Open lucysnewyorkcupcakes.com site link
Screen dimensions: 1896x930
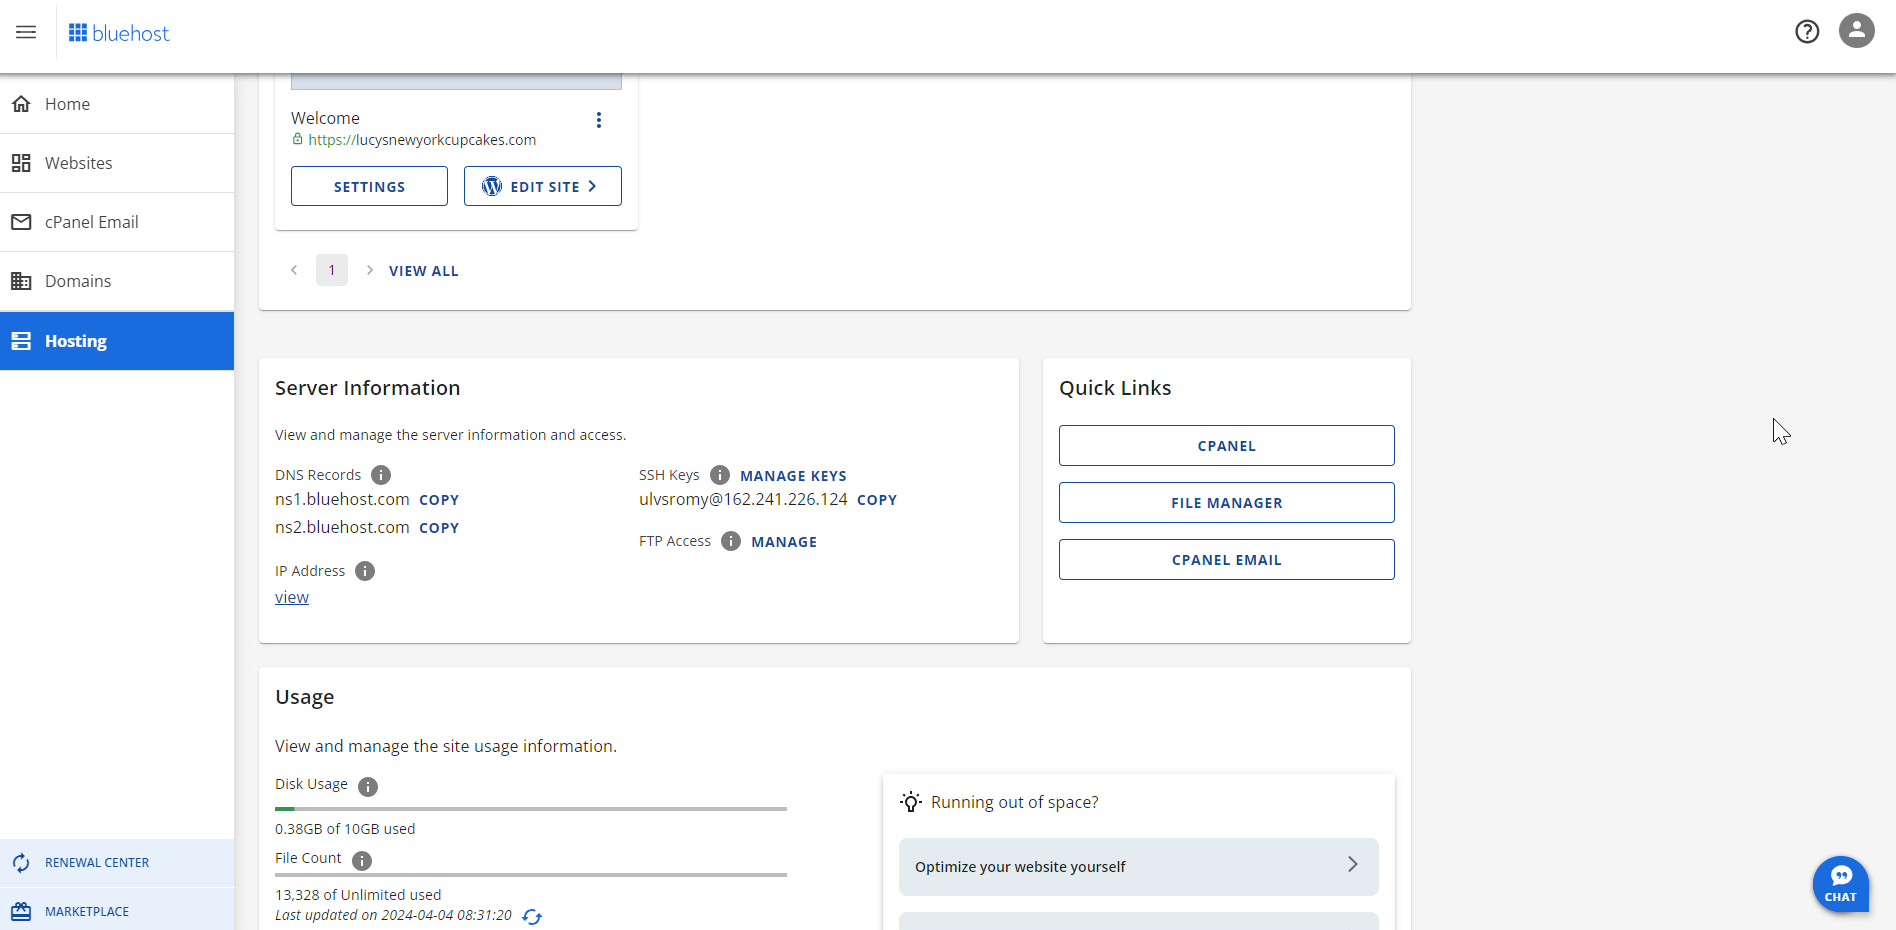422,139
